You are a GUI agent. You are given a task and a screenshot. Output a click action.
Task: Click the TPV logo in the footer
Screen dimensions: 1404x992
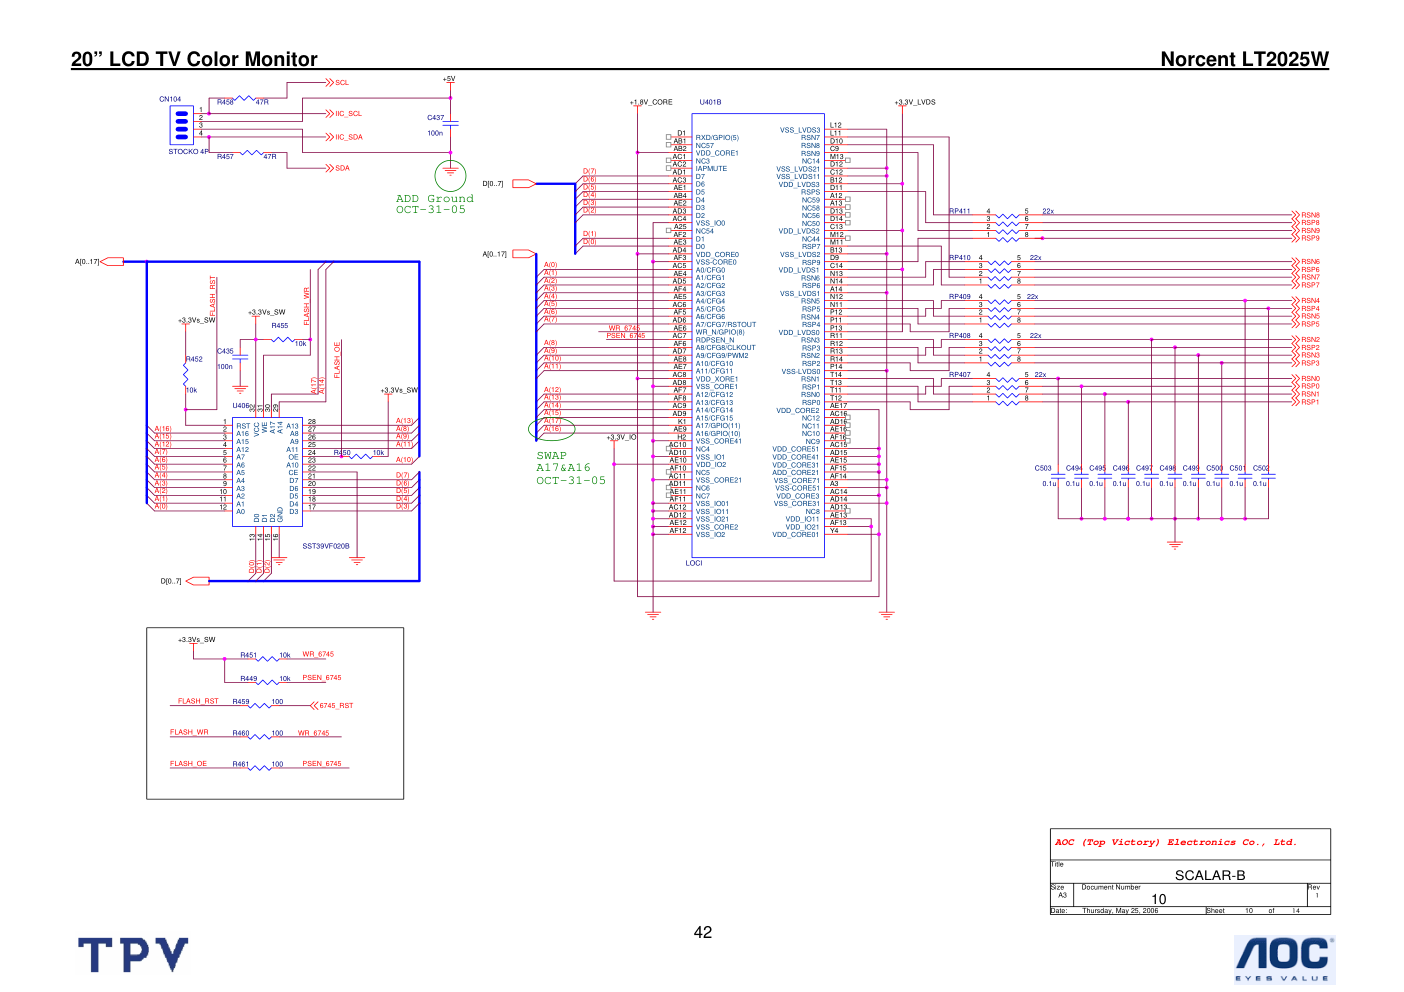[x=133, y=955]
